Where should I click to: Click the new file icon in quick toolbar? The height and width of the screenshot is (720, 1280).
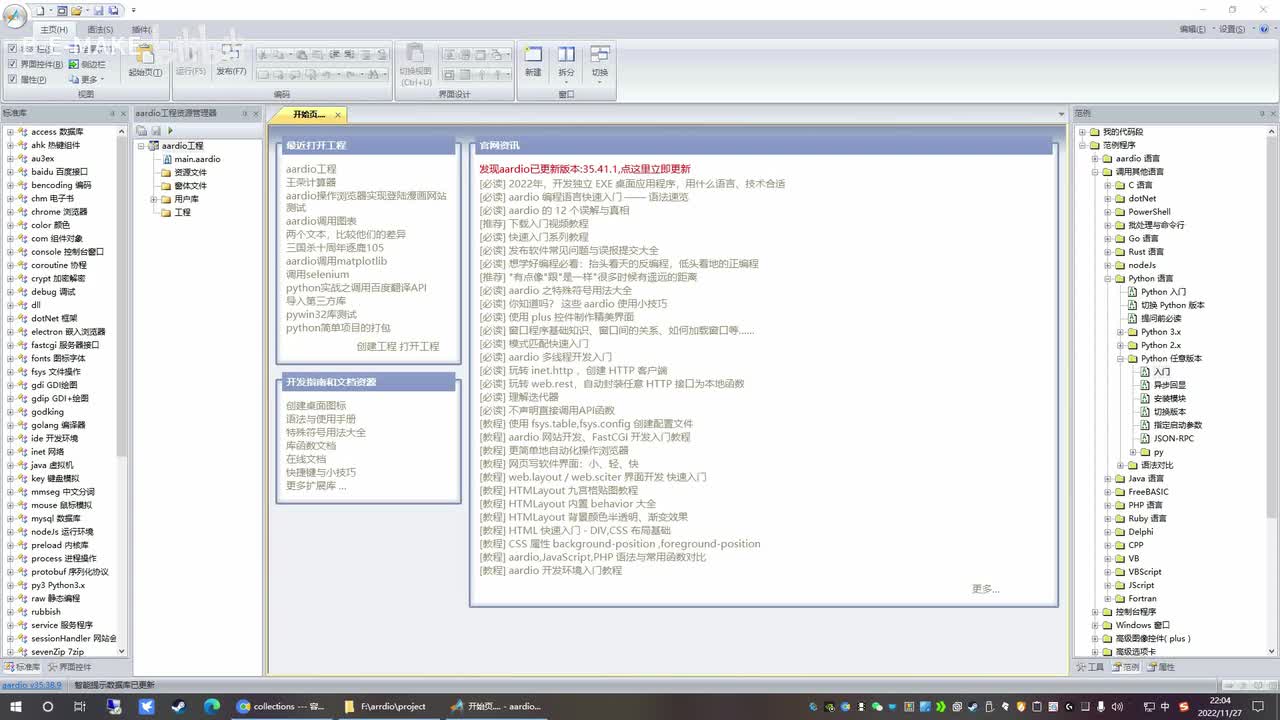click(x=41, y=10)
